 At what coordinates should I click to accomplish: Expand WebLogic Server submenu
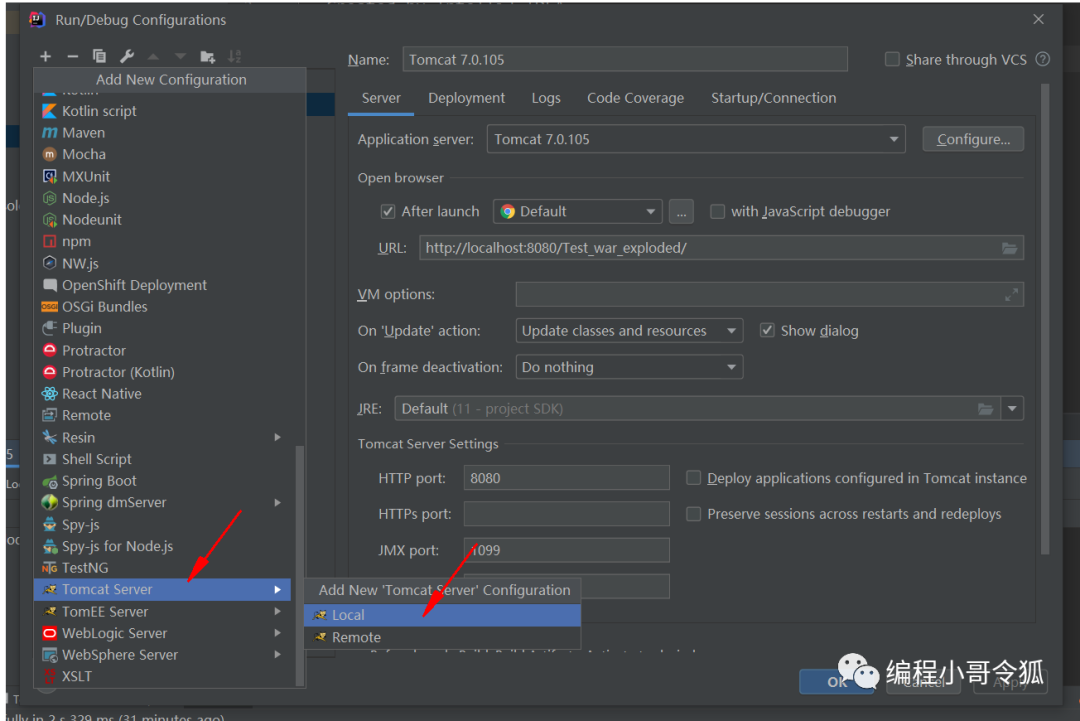[x=277, y=633]
